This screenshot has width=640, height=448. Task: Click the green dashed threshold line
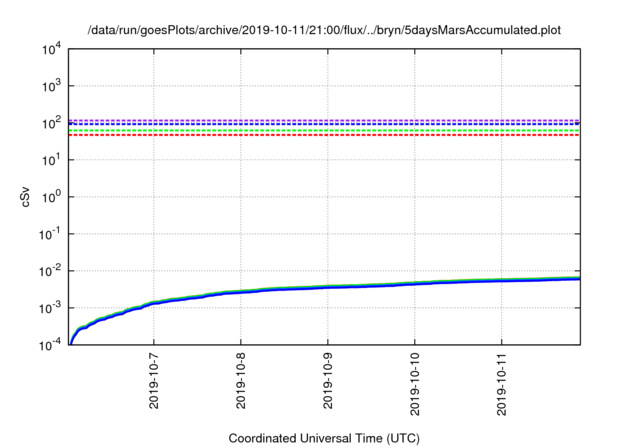(x=324, y=130)
